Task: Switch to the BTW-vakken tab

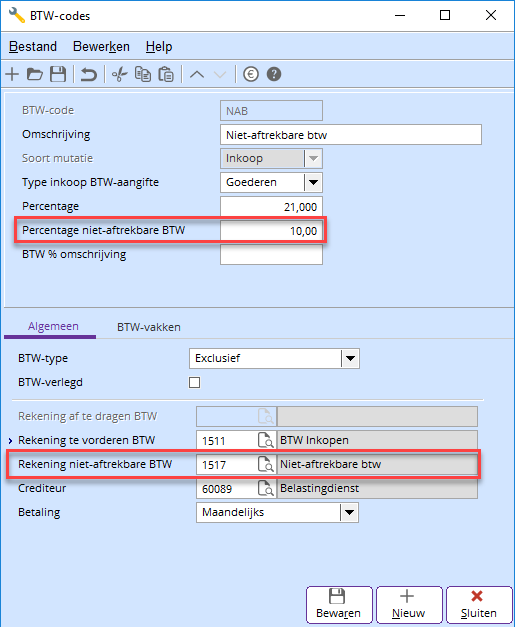Action: [x=149, y=327]
